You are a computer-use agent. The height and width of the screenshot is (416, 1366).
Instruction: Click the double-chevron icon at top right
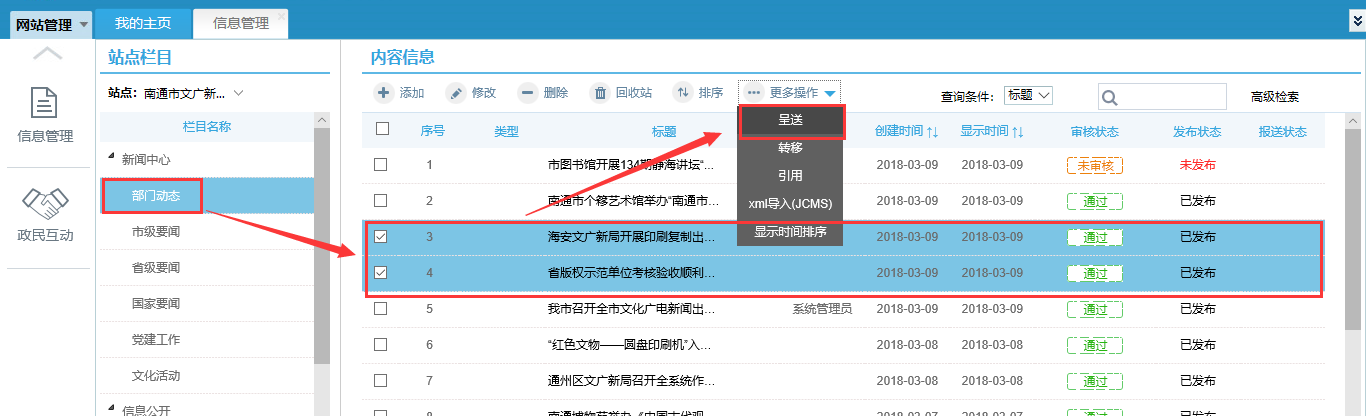(1356, 21)
